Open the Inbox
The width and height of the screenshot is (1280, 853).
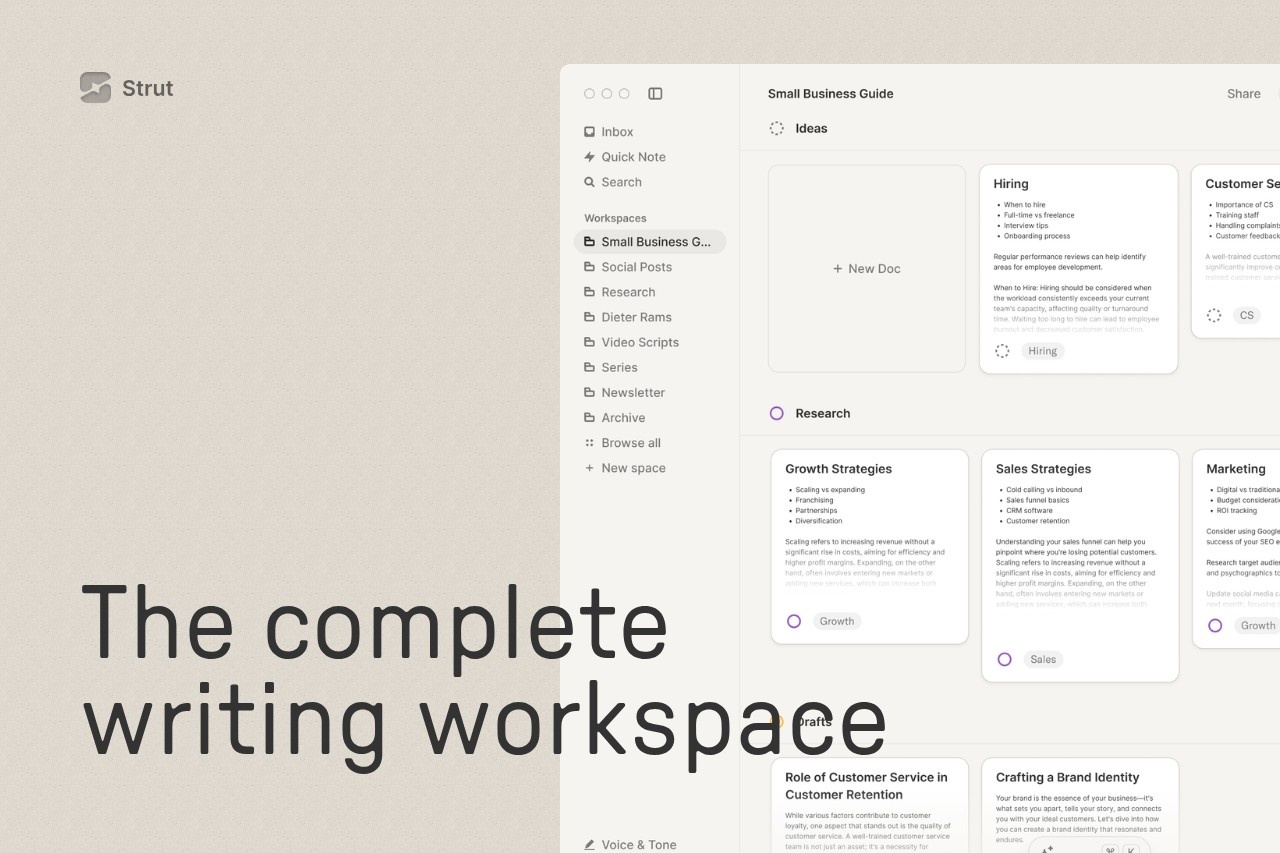tap(617, 132)
